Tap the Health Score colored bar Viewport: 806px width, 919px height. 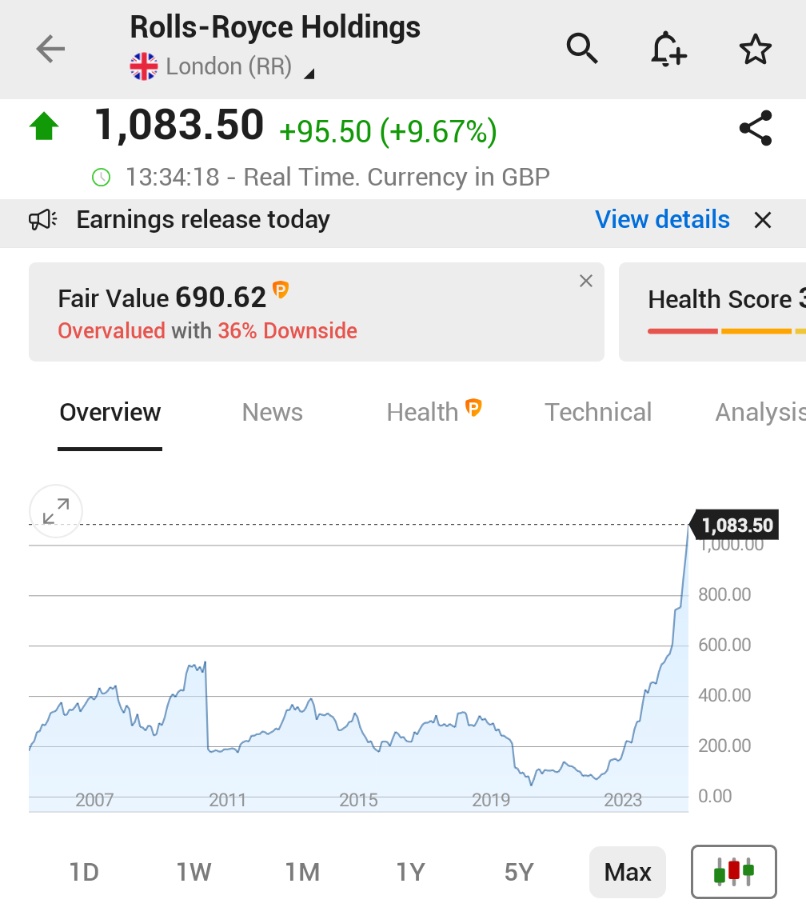727,331
